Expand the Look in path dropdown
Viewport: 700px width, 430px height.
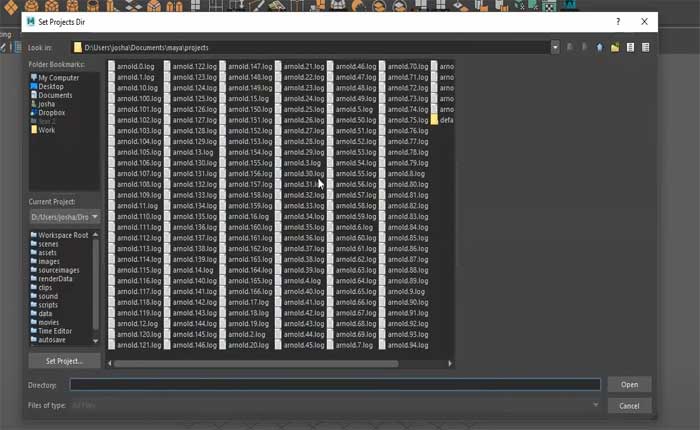(555, 47)
